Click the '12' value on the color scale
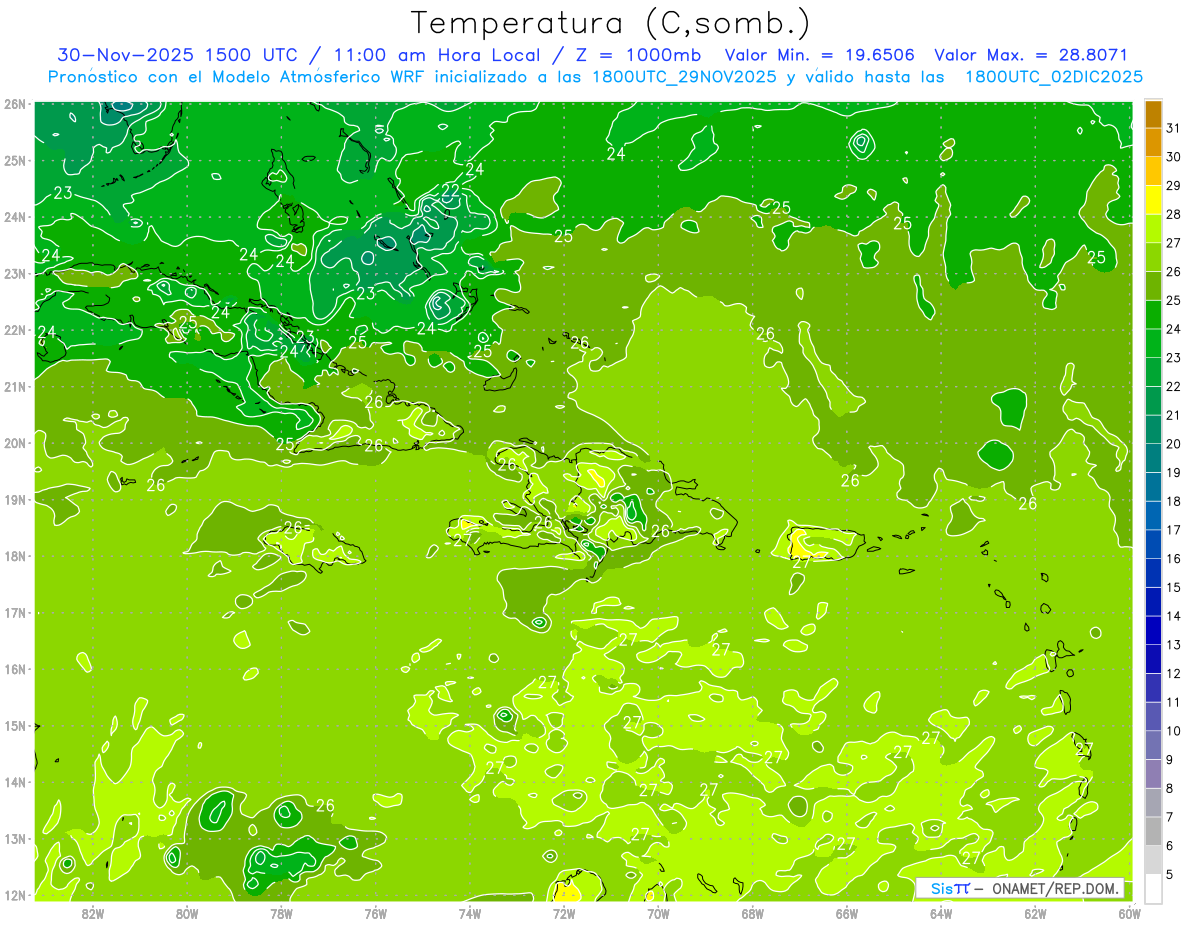 coord(1174,673)
